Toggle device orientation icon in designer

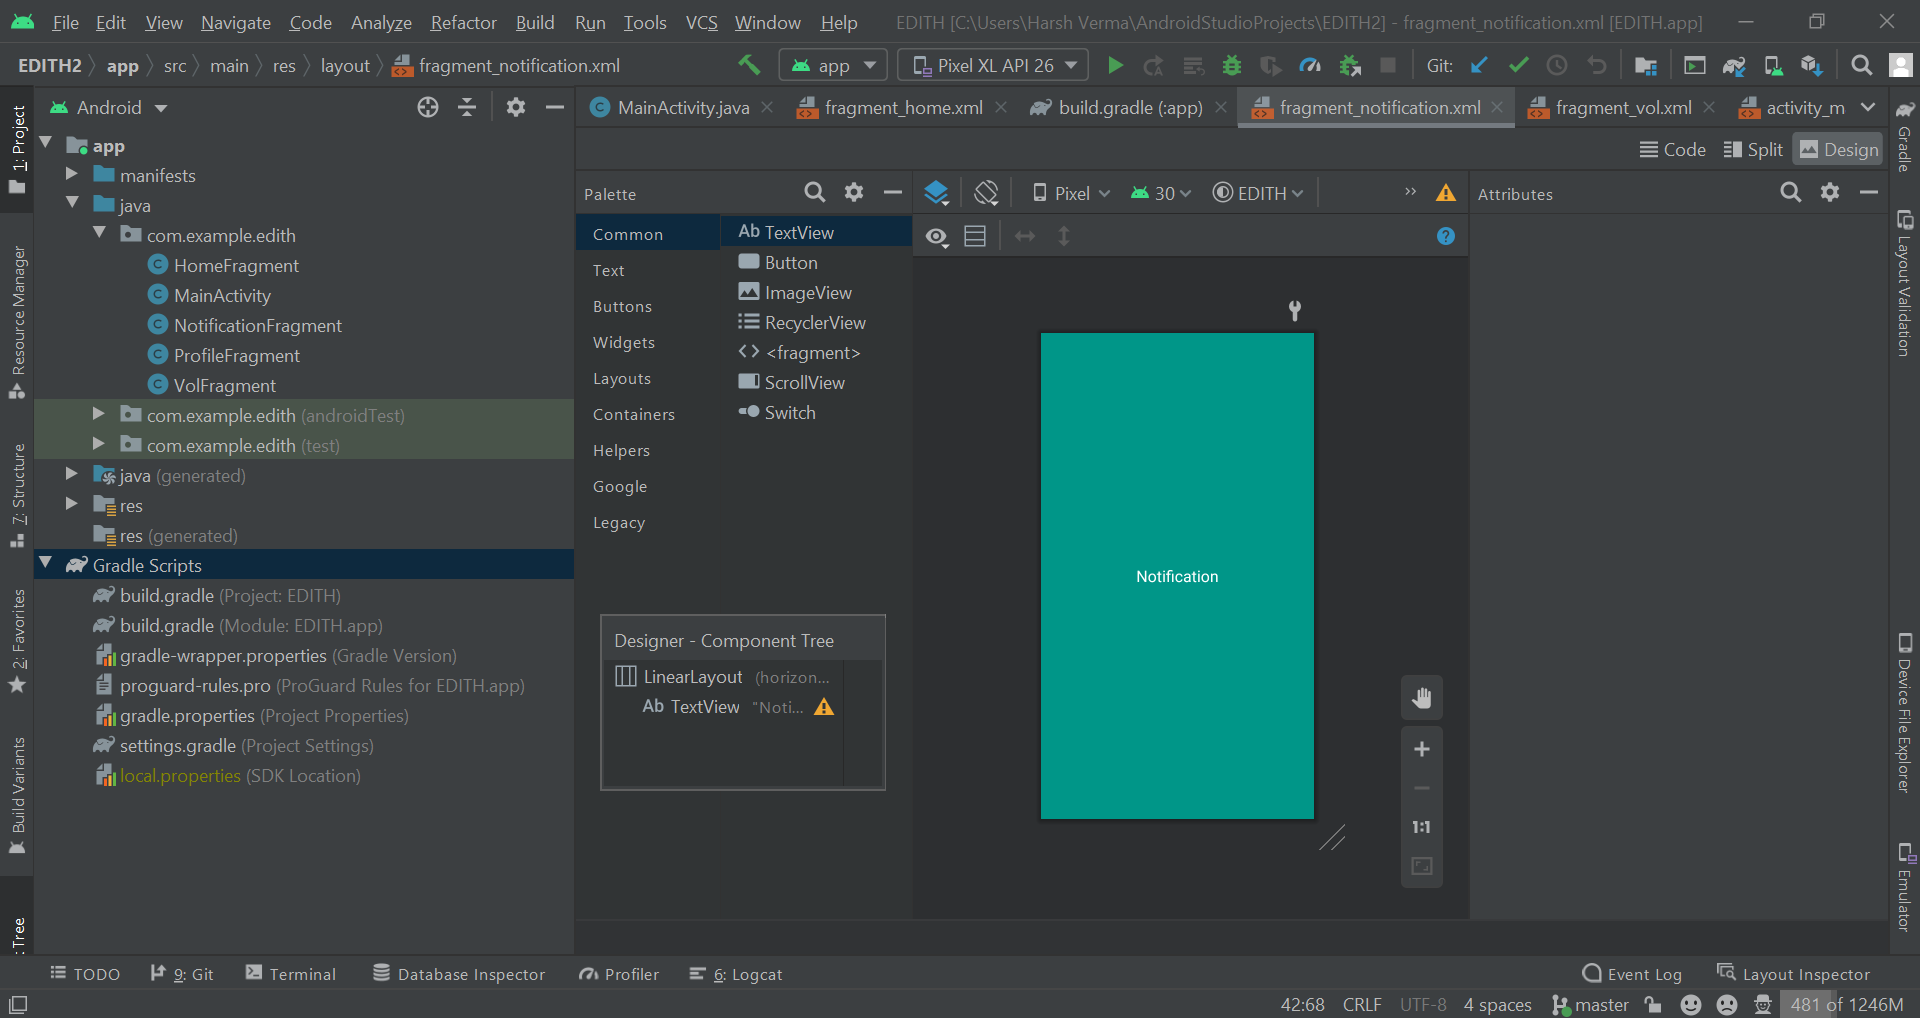(986, 193)
